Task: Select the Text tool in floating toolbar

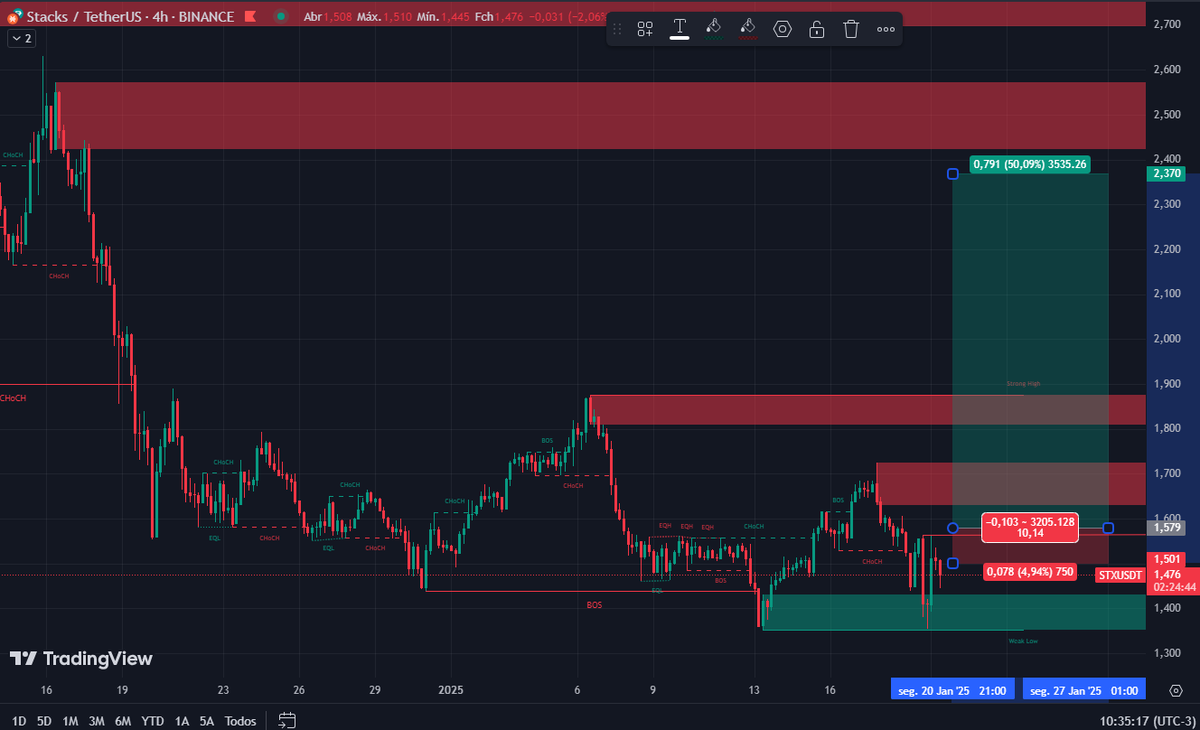Action: [x=680, y=28]
